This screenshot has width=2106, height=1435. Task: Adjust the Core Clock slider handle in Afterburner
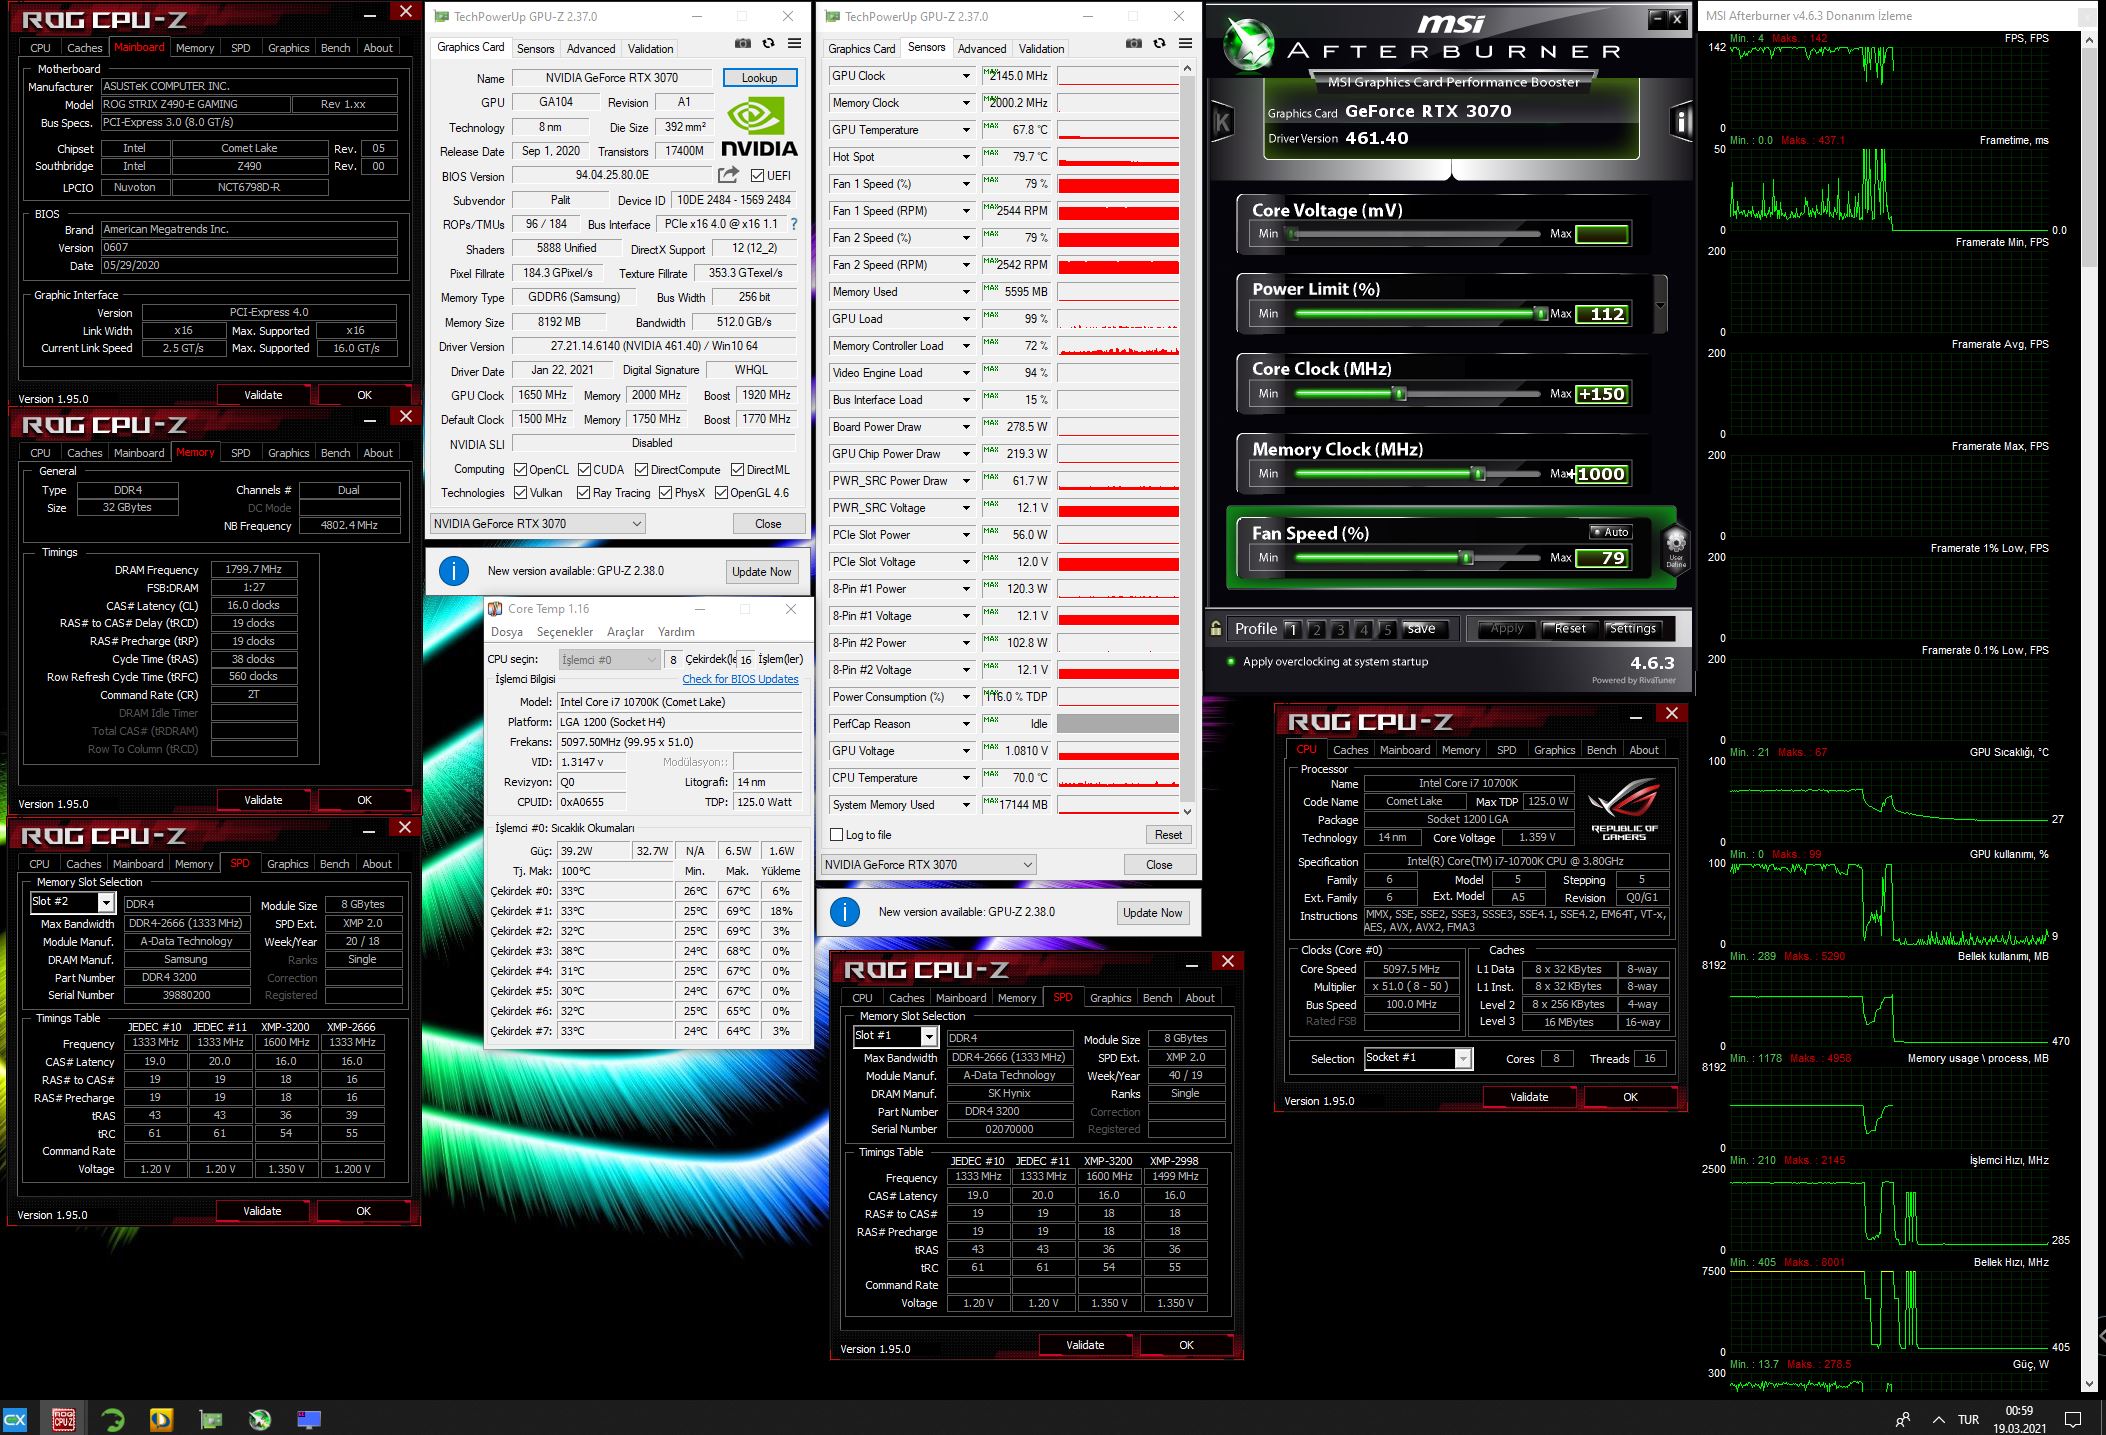1401,394
